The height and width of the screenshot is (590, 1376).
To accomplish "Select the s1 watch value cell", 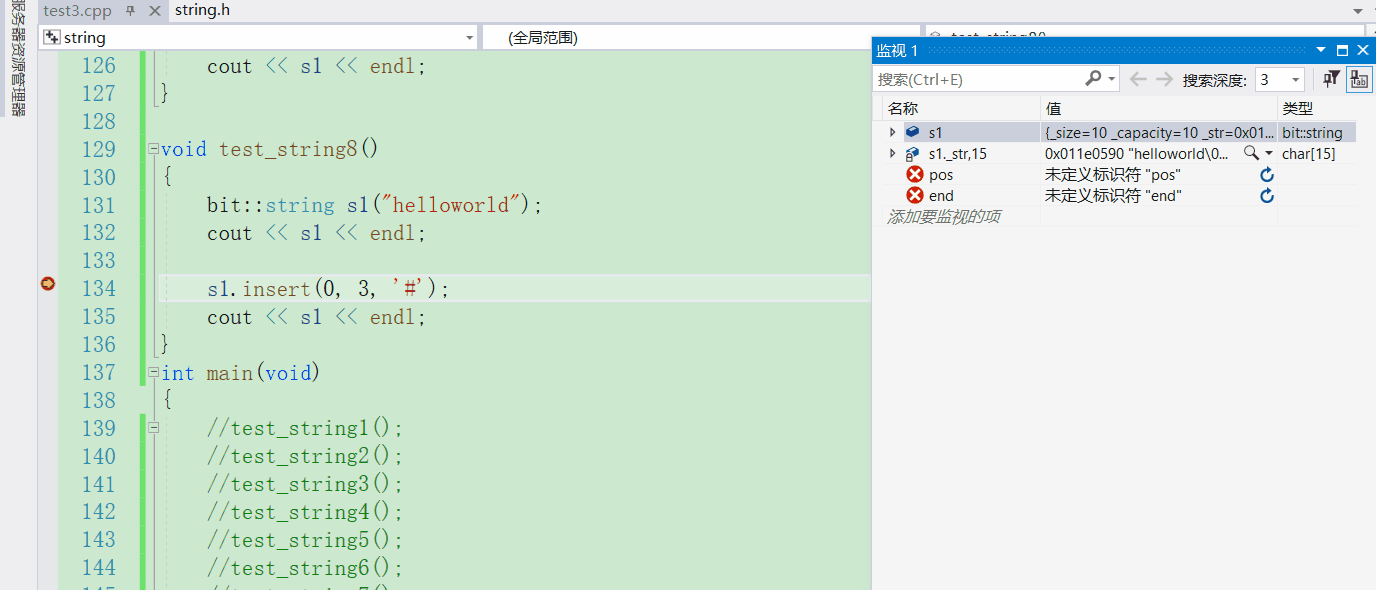I will 1159,132.
